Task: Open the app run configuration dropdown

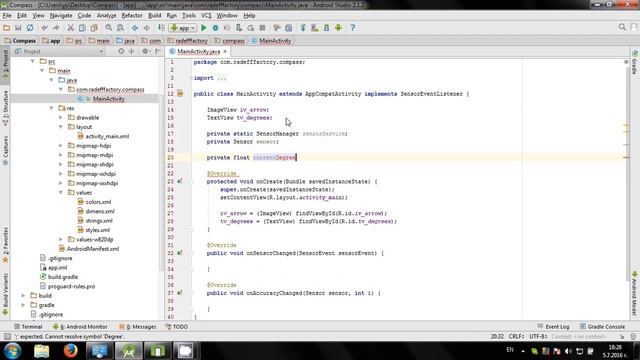Action: pos(183,28)
